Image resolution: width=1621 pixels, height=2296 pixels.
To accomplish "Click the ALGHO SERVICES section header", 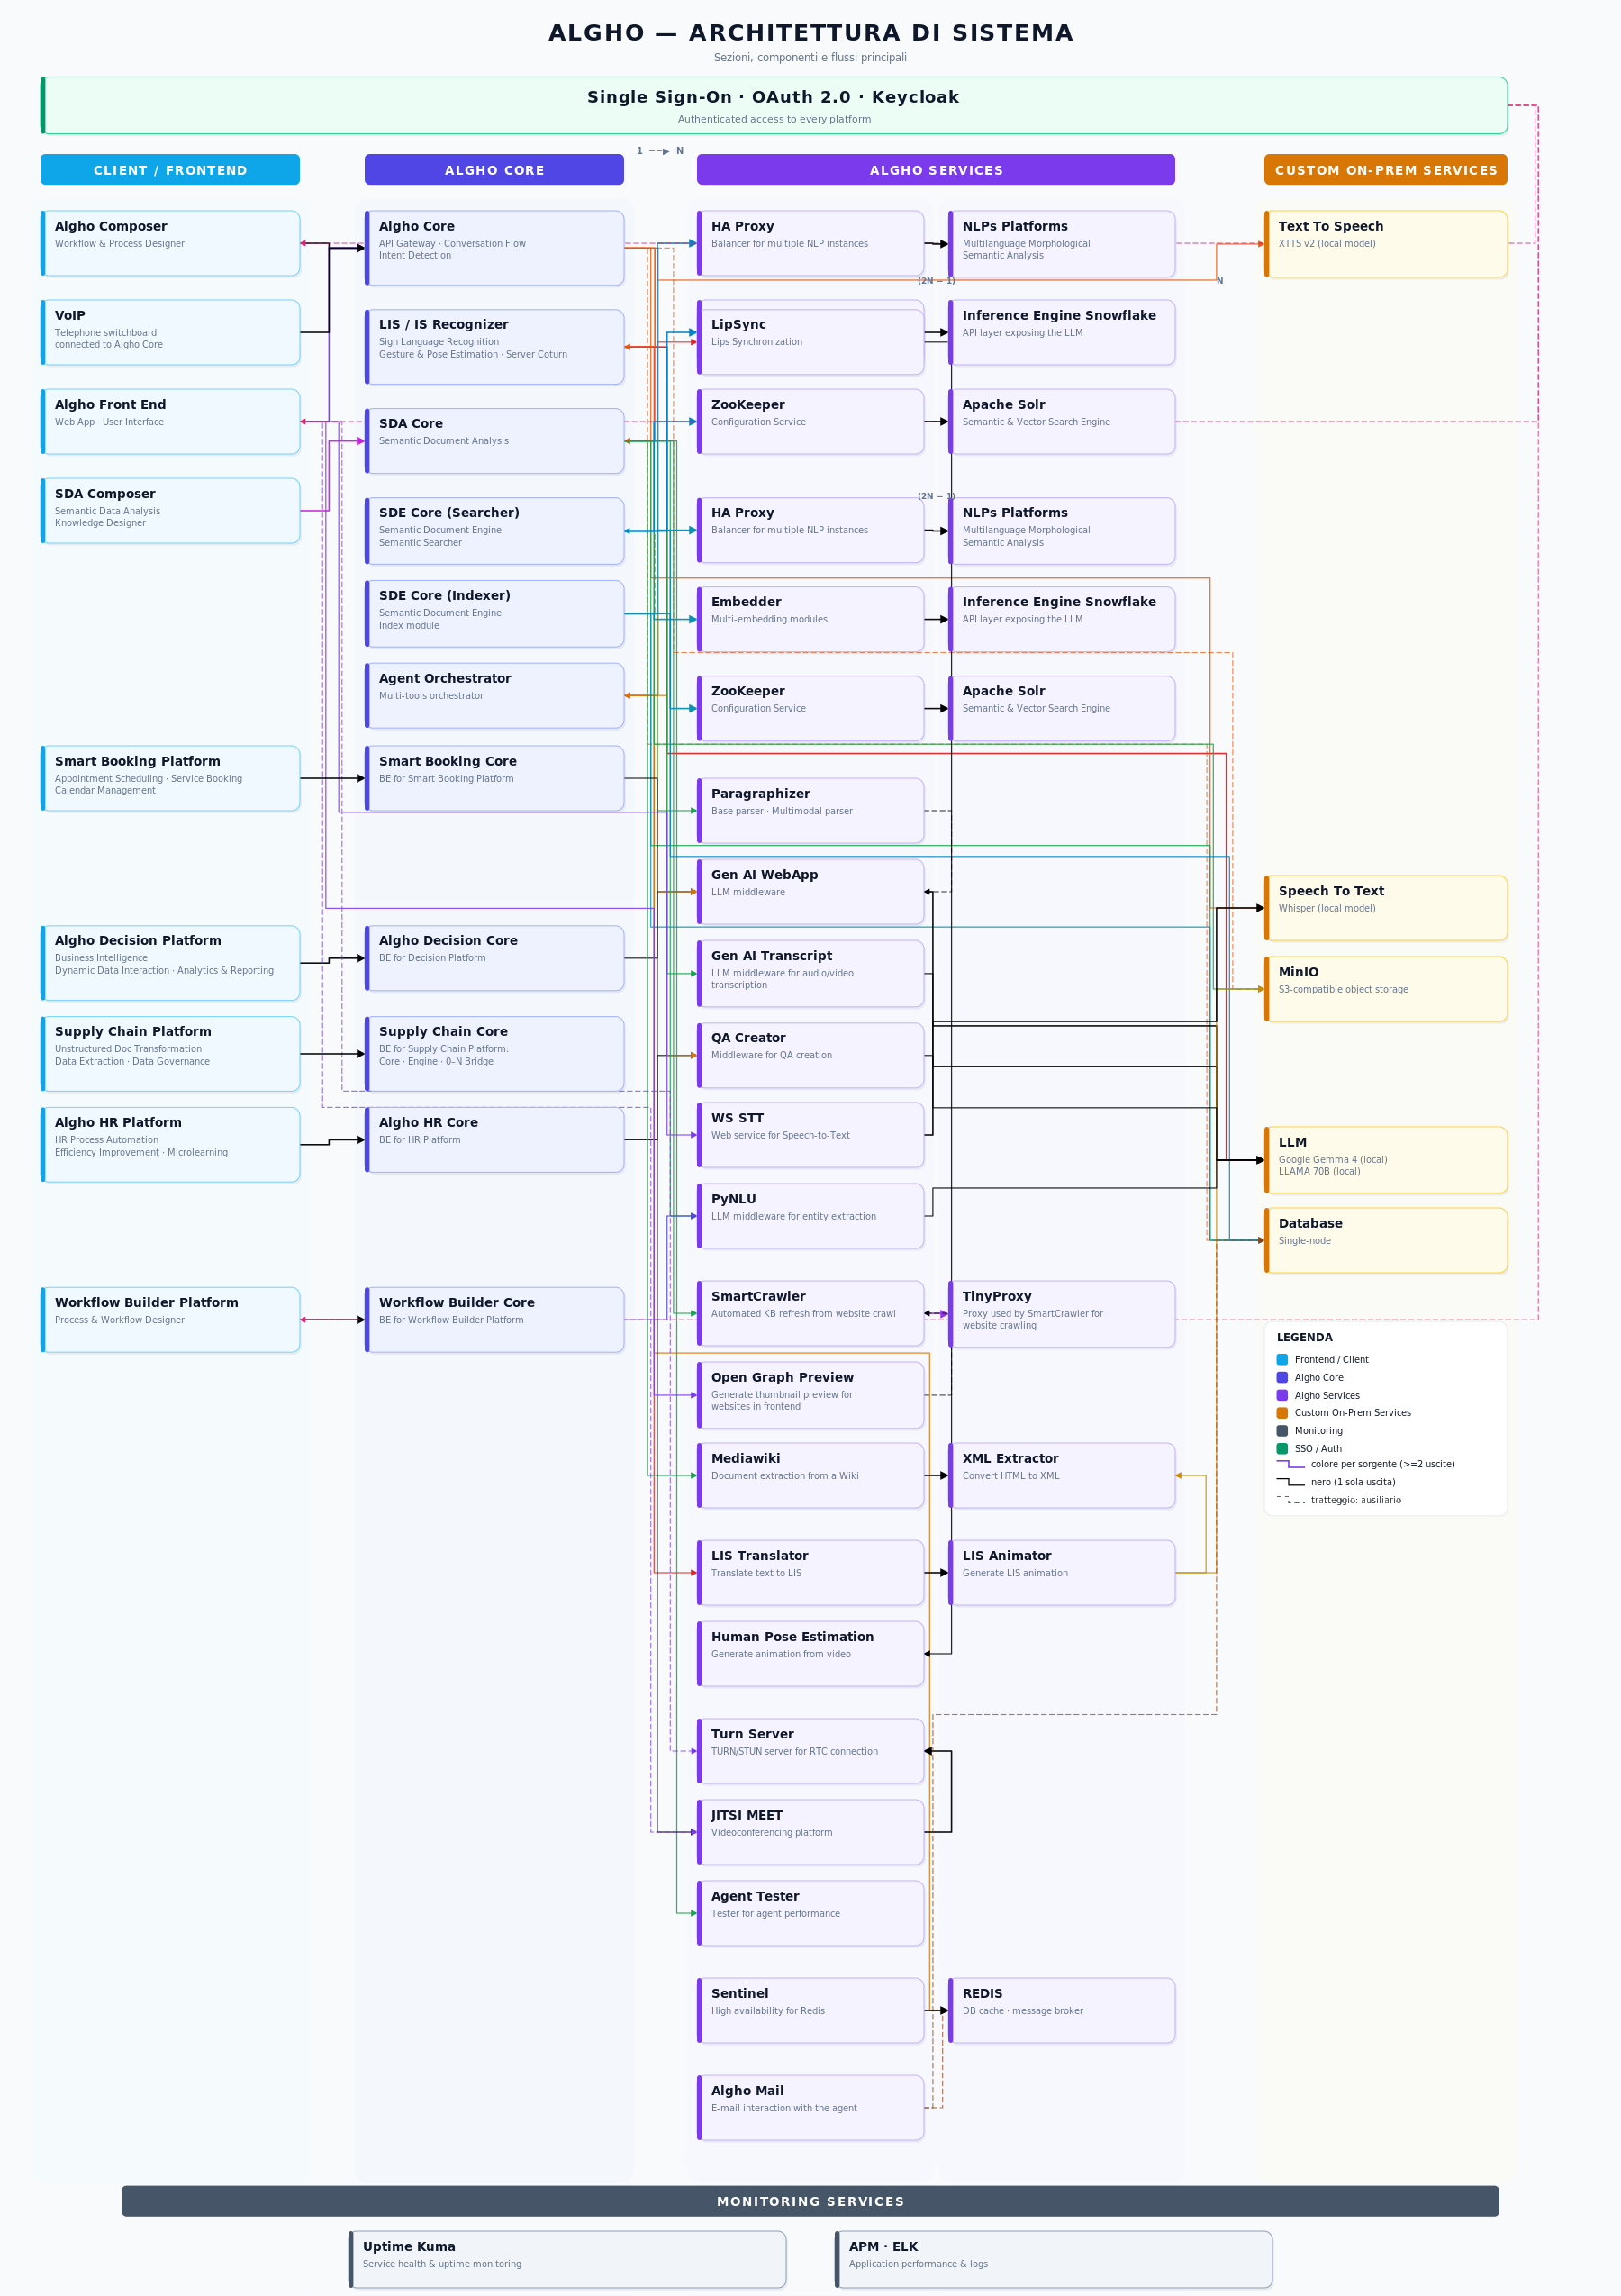I will point(936,170).
